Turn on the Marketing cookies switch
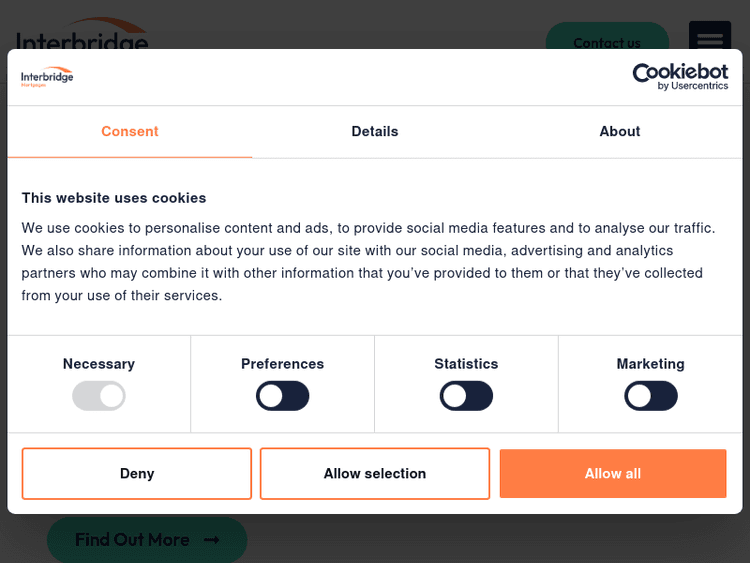 click(x=651, y=396)
